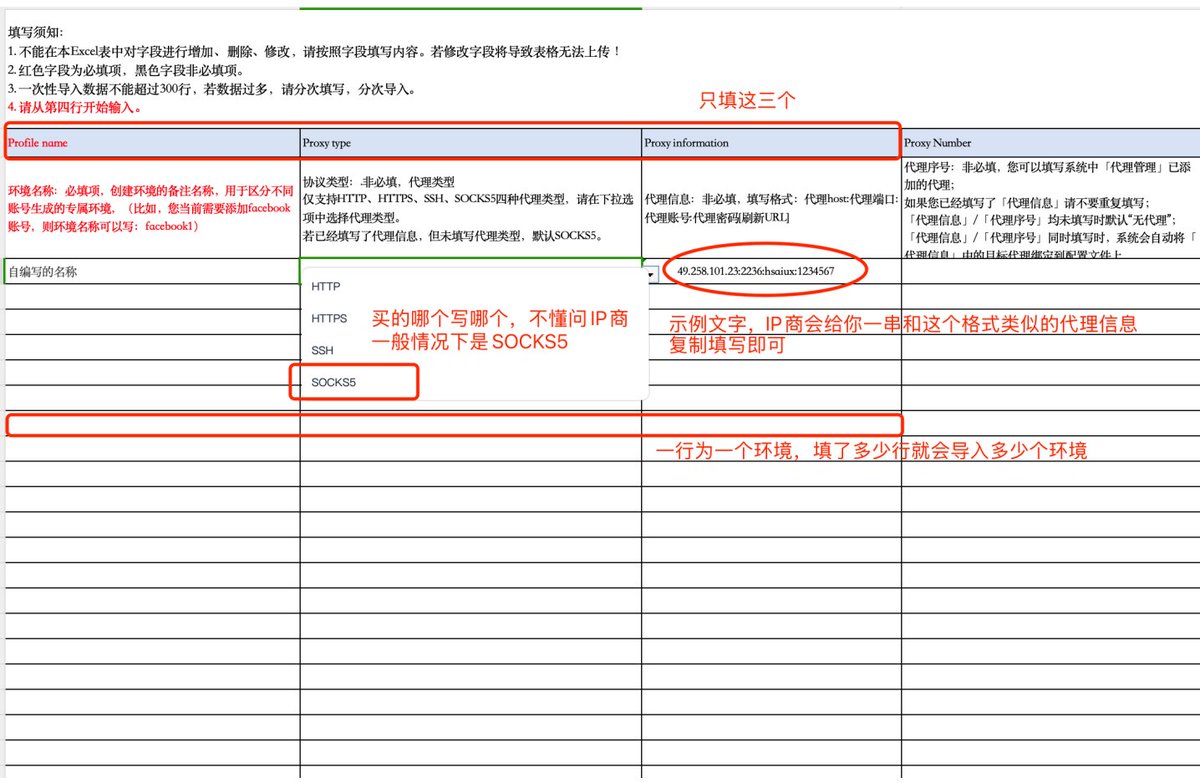The width and height of the screenshot is (1200, 783).
Task: Click the red 环境名称 description cell
Action: pos(152,208)
